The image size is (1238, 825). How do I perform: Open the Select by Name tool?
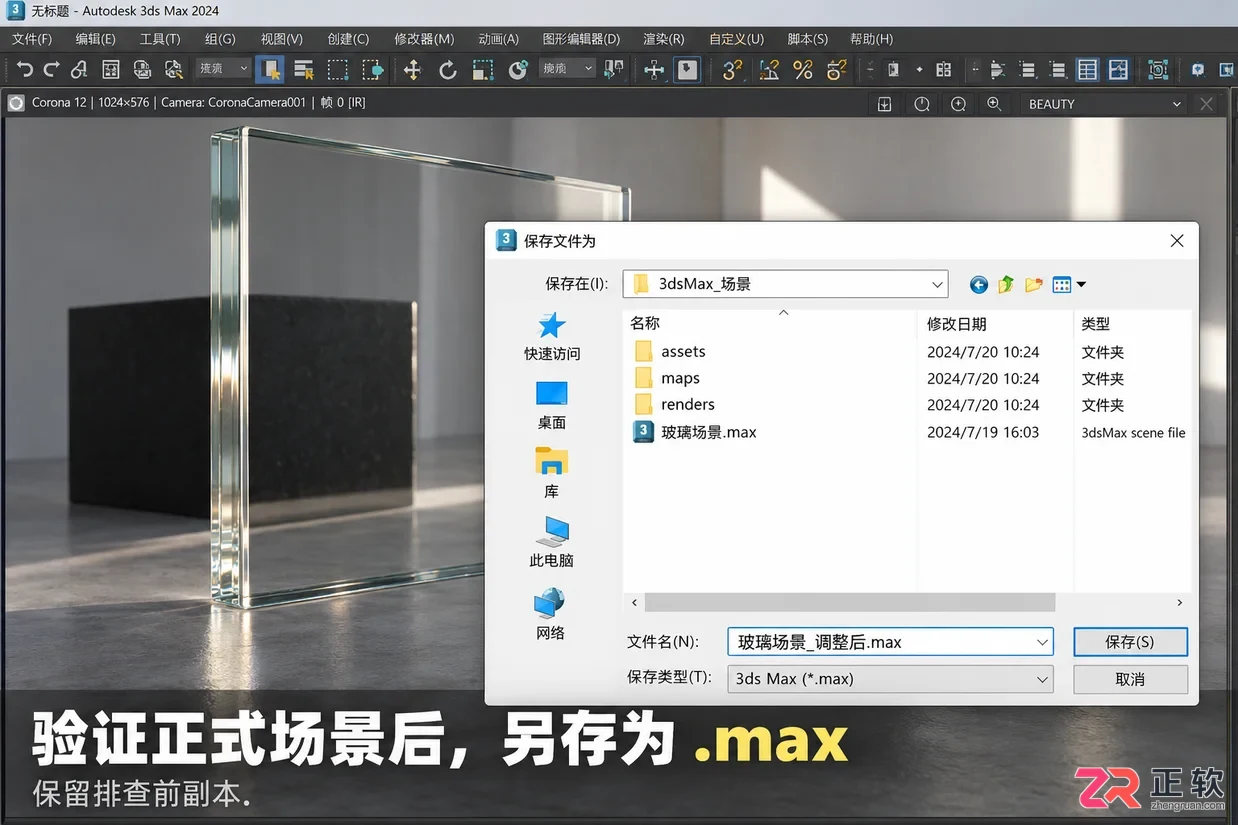pyautogui.click(x=304, y=69)
